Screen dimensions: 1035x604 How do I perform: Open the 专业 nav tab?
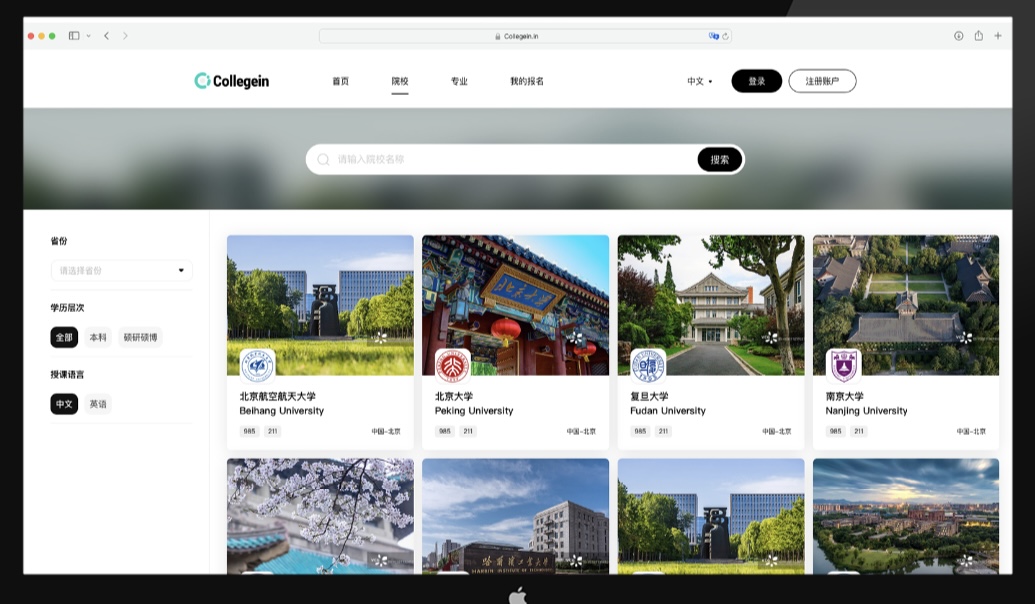(x=459, y=81)
